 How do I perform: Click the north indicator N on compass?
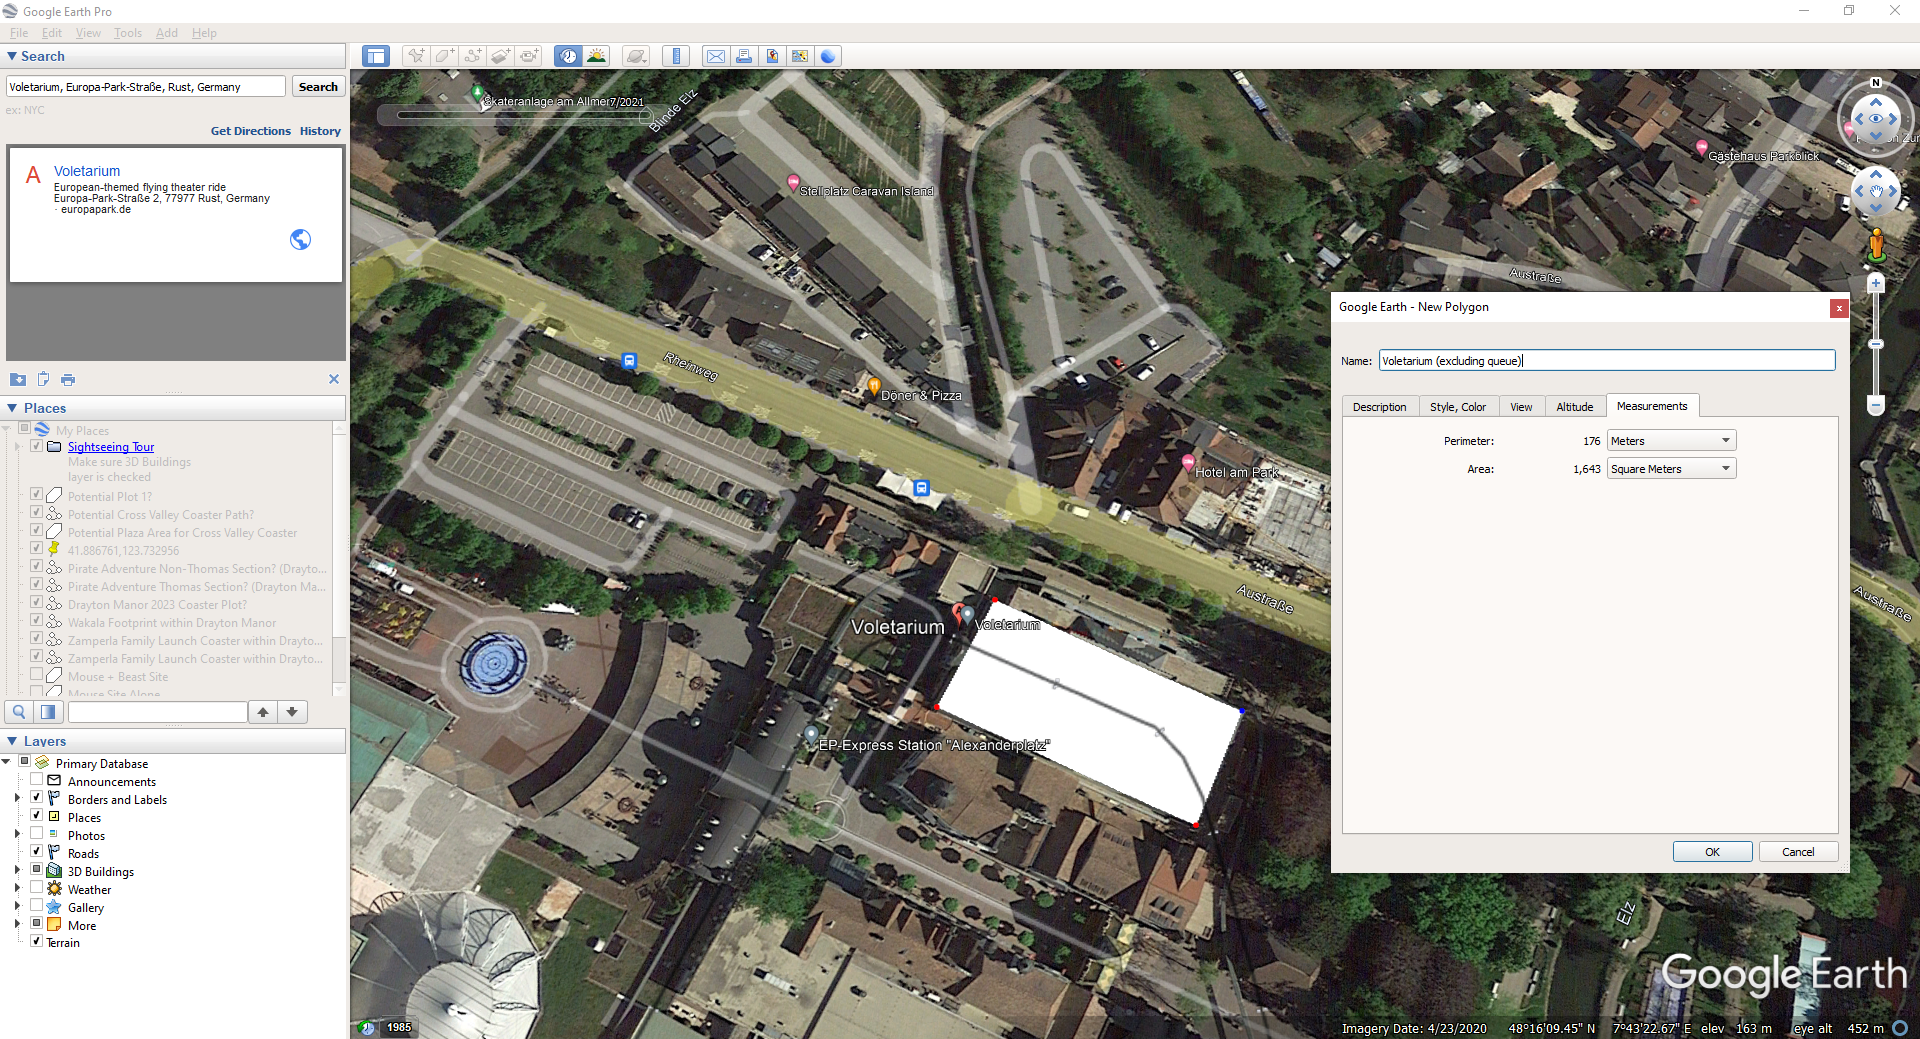click(1876, 83)
